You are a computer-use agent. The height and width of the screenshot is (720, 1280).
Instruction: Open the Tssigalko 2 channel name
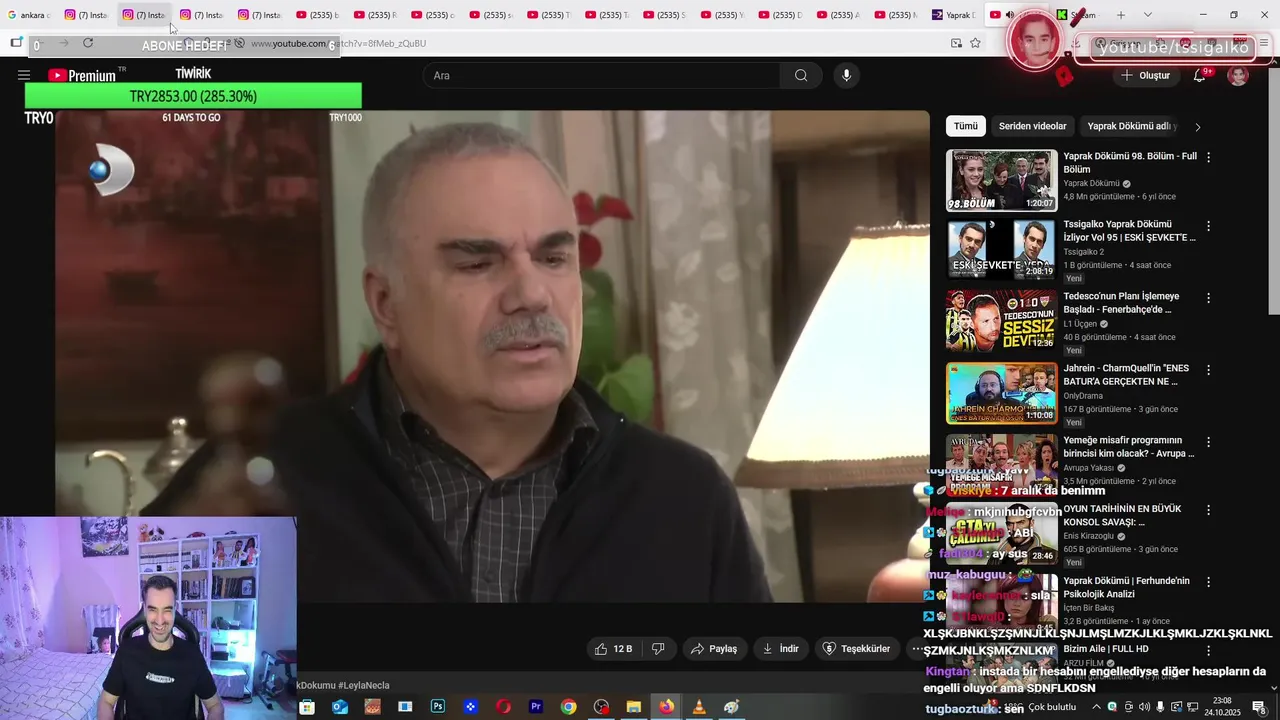click(1084, 252)
